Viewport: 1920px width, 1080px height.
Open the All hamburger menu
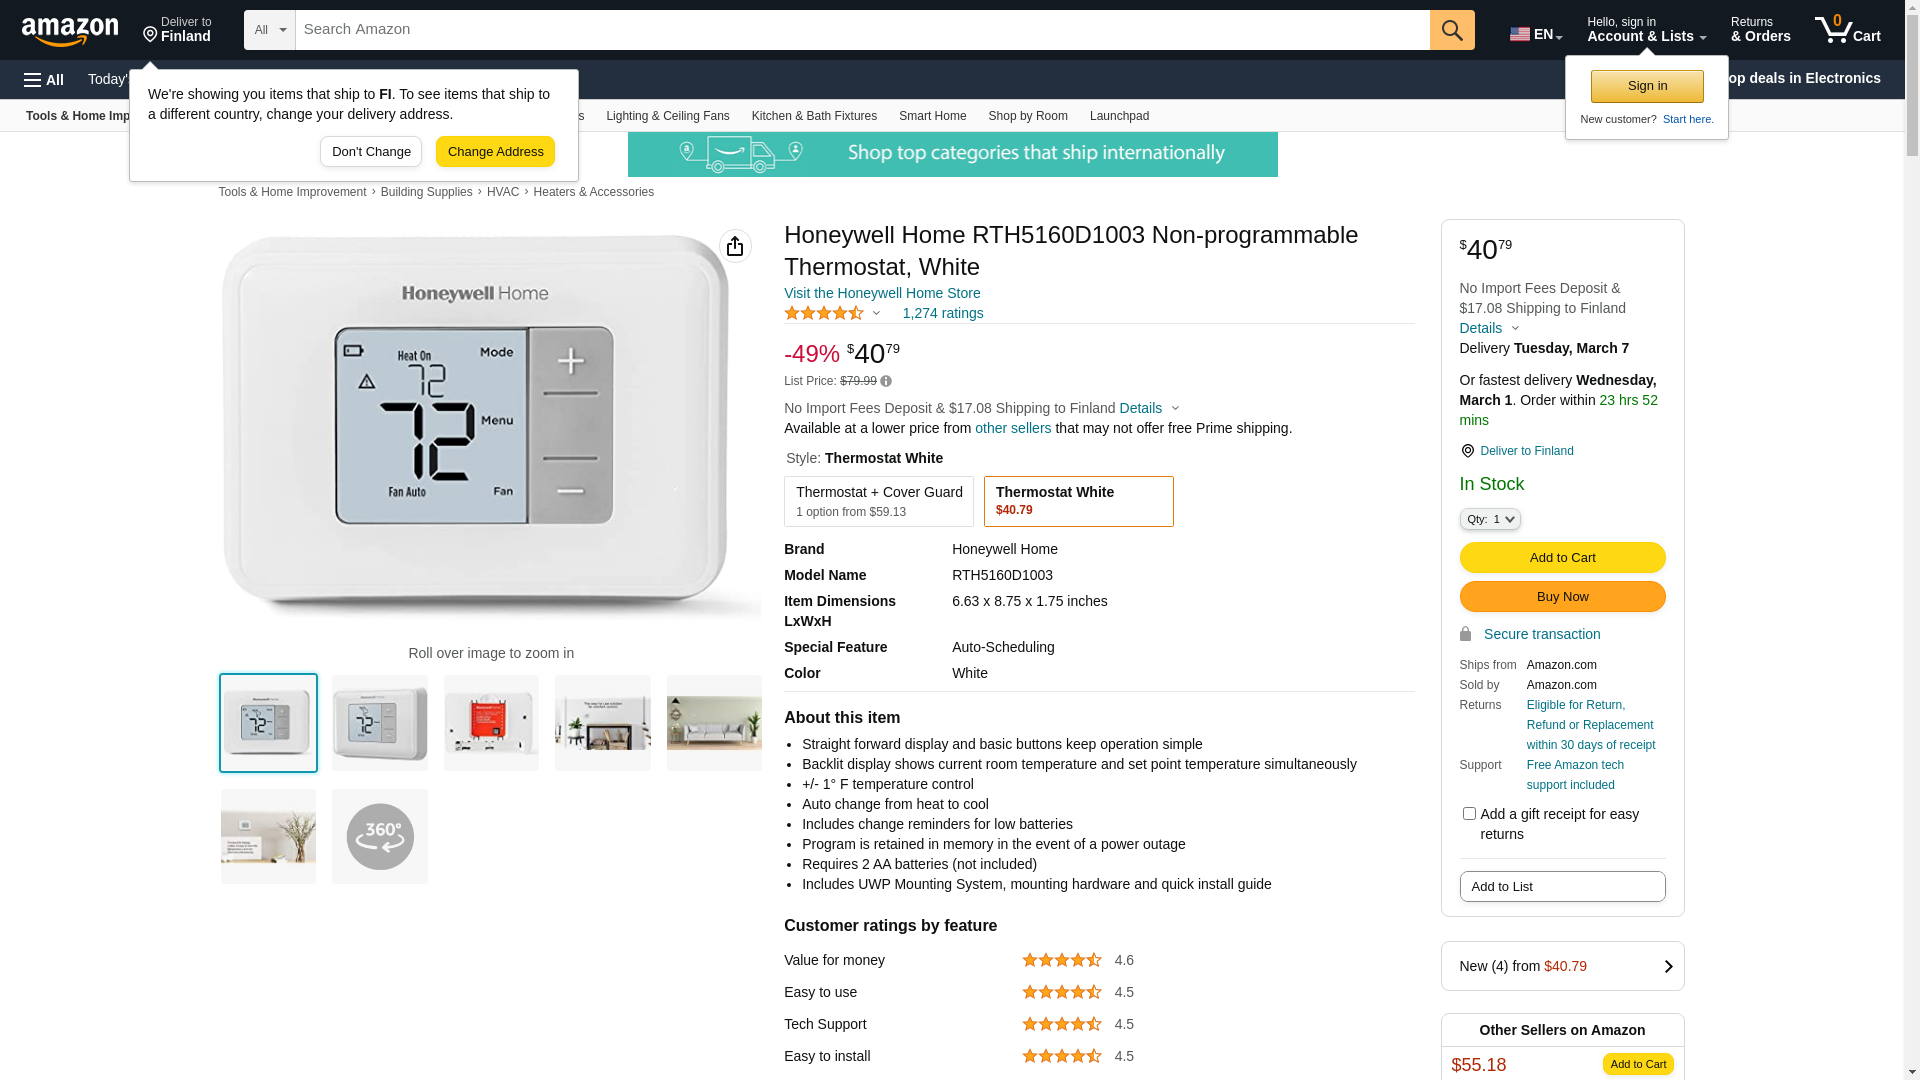tap(44, 80)
